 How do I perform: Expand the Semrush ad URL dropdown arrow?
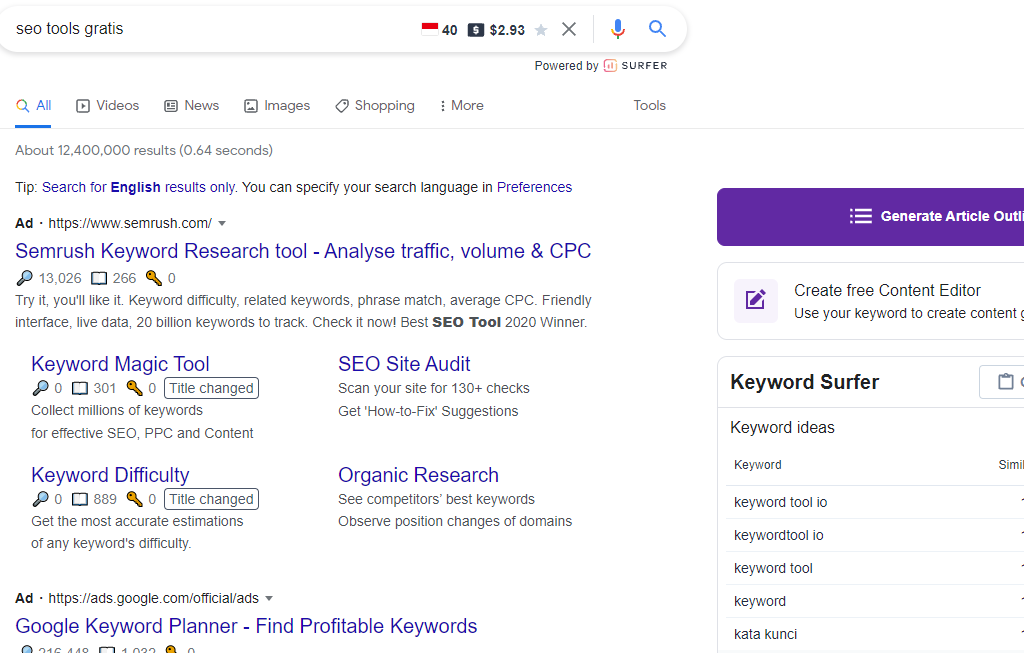point(222,223)
